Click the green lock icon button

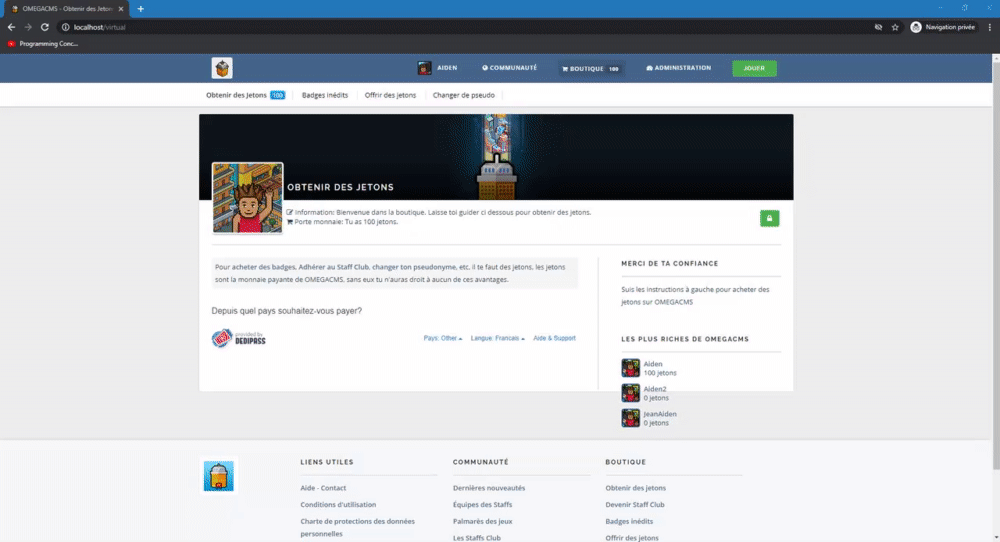[x=769, y=218]
